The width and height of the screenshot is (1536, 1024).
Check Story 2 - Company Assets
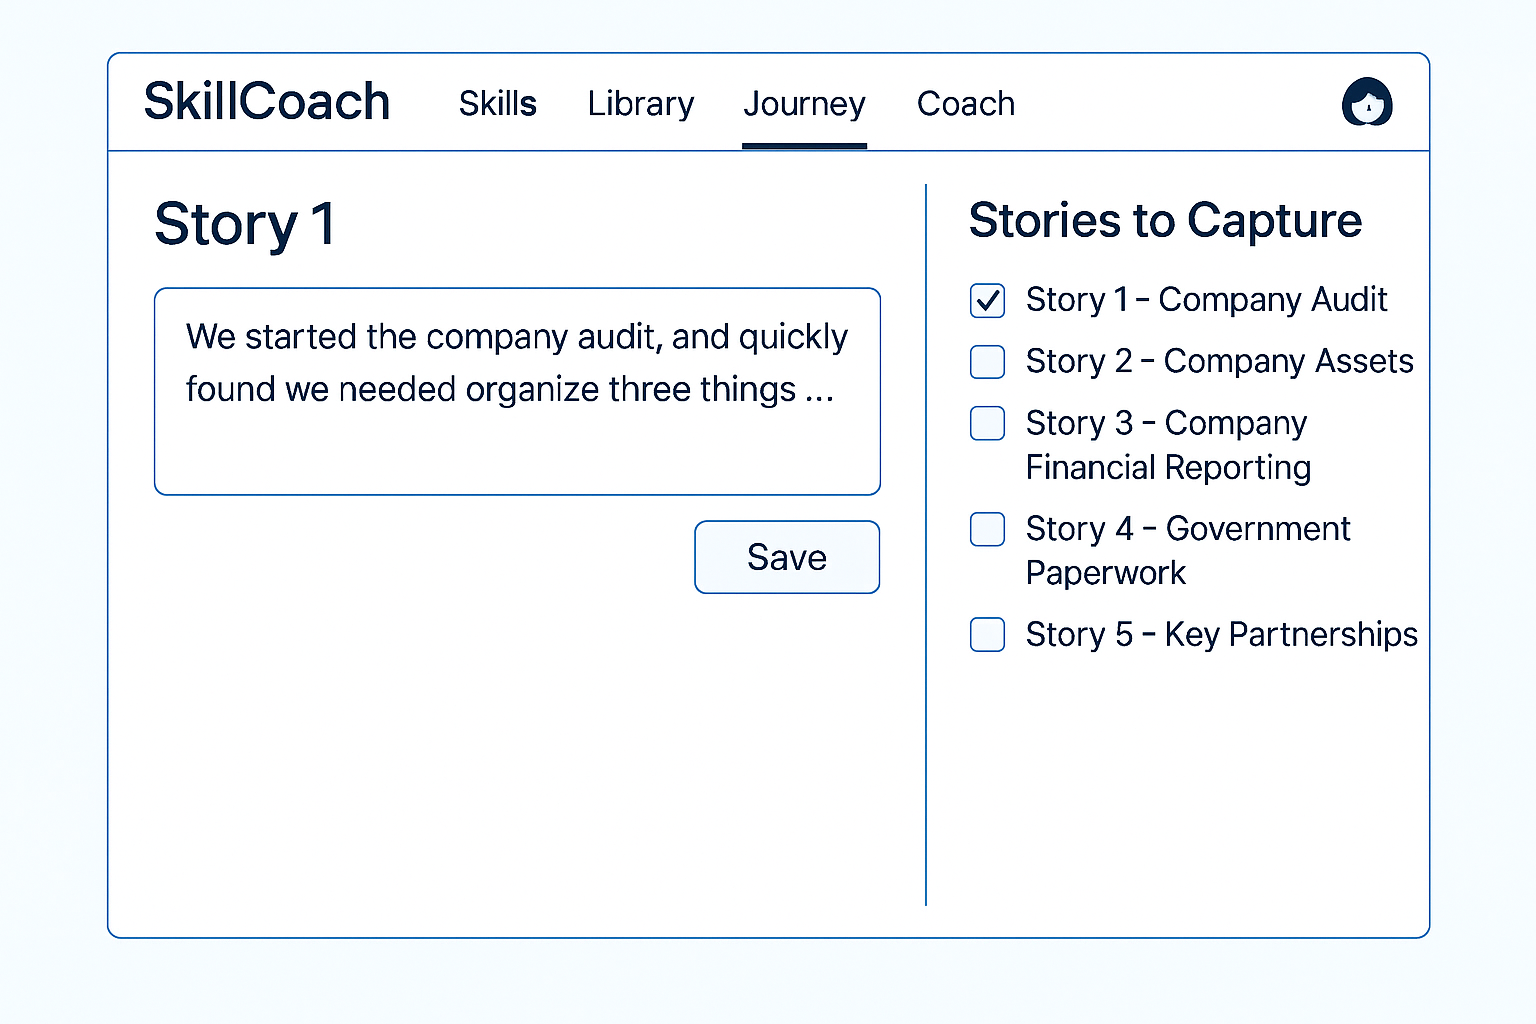point(987,362)
